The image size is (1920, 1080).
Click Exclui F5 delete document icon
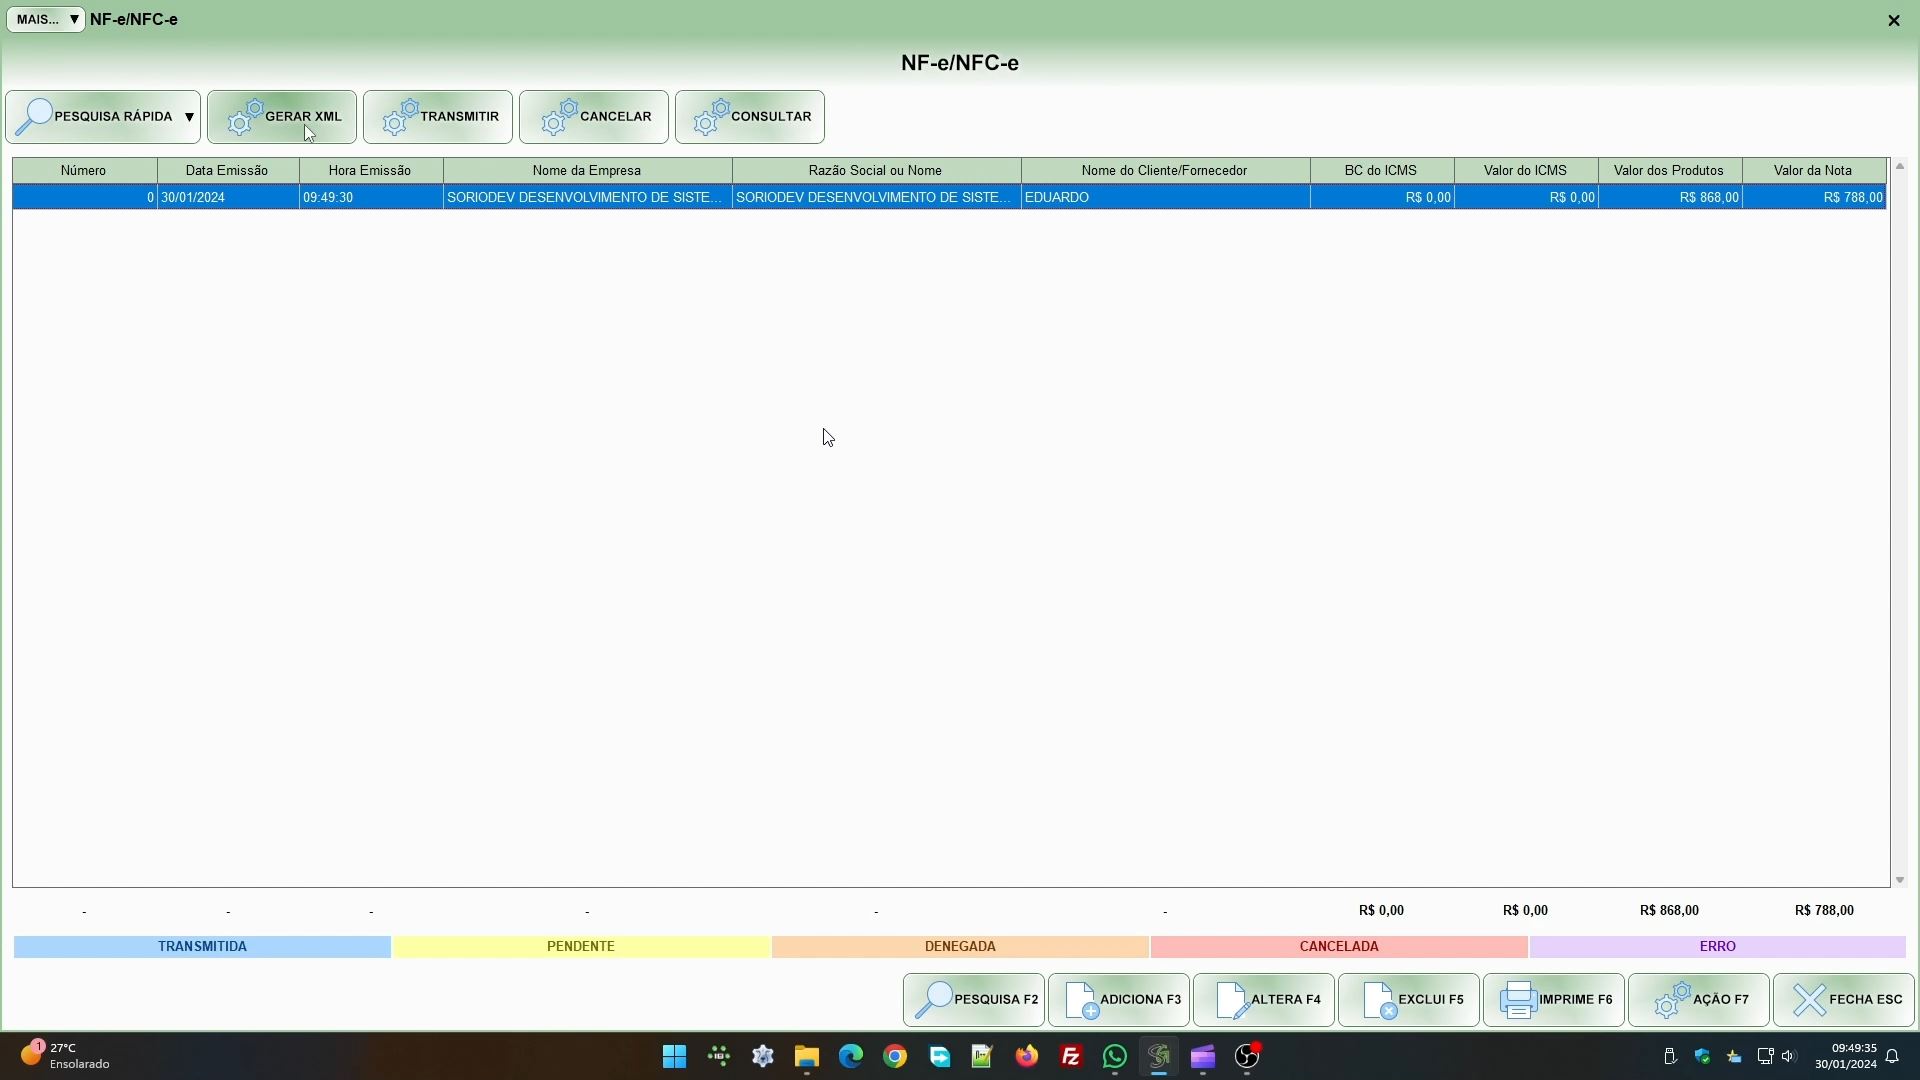1379,1000
